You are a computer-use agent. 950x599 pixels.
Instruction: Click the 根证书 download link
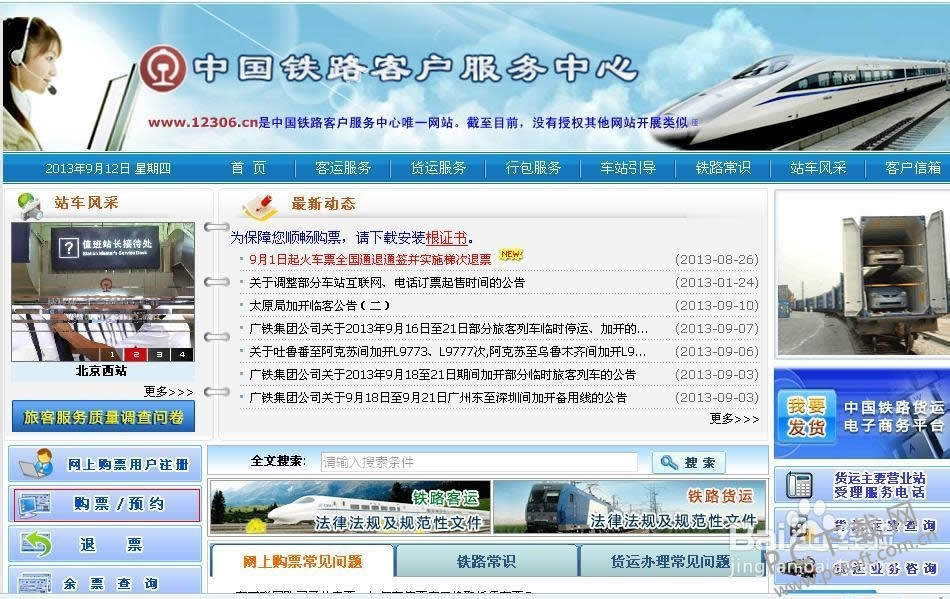[x=446, y=238]
